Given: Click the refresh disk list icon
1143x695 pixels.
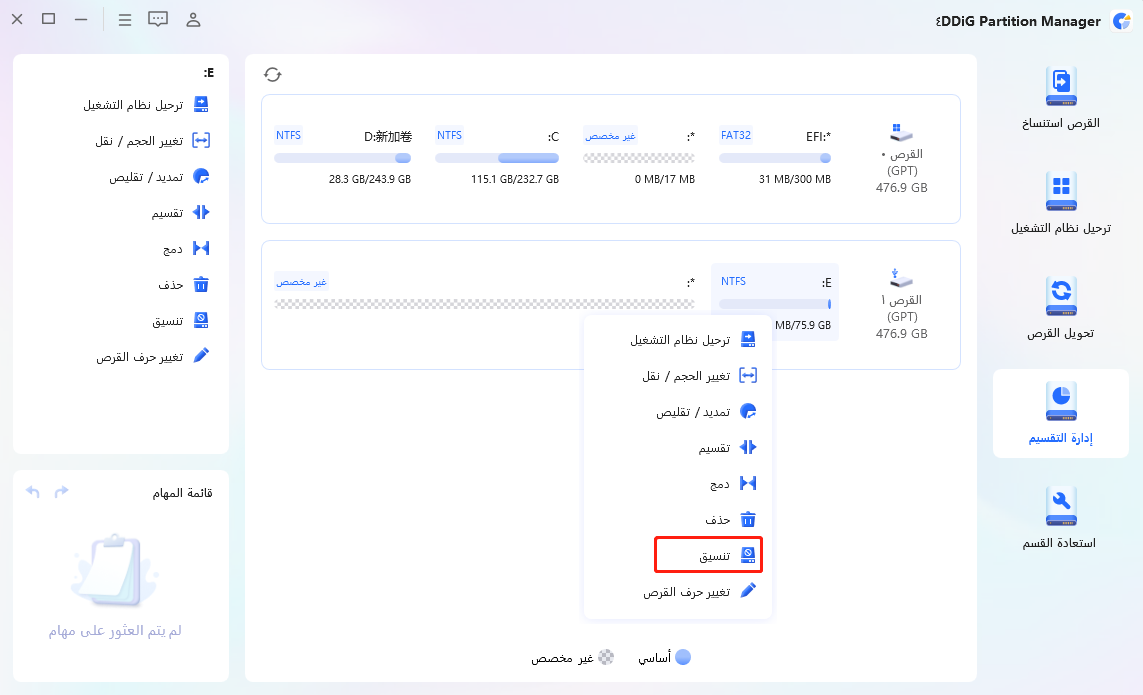Looking at the screenshot, I should coord(273,74).
